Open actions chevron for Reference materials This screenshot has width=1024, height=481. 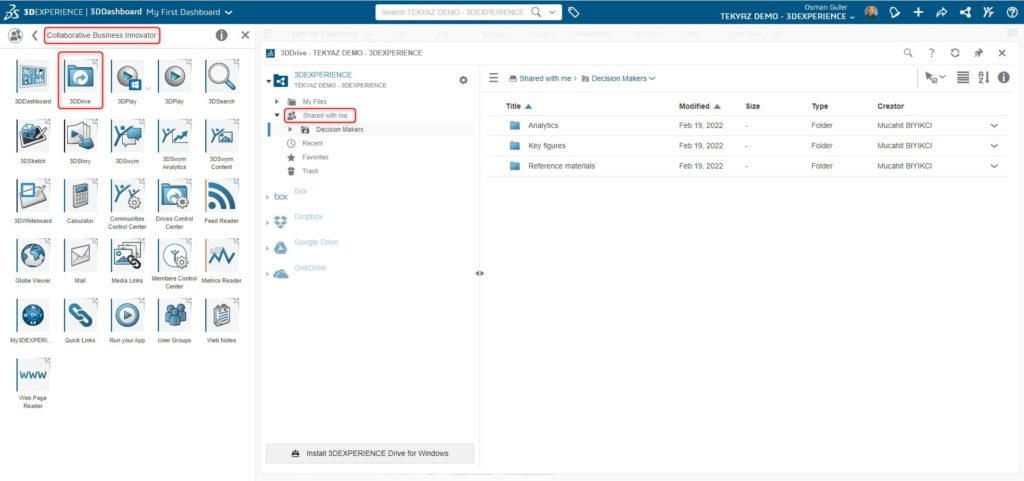click(994, 166)
